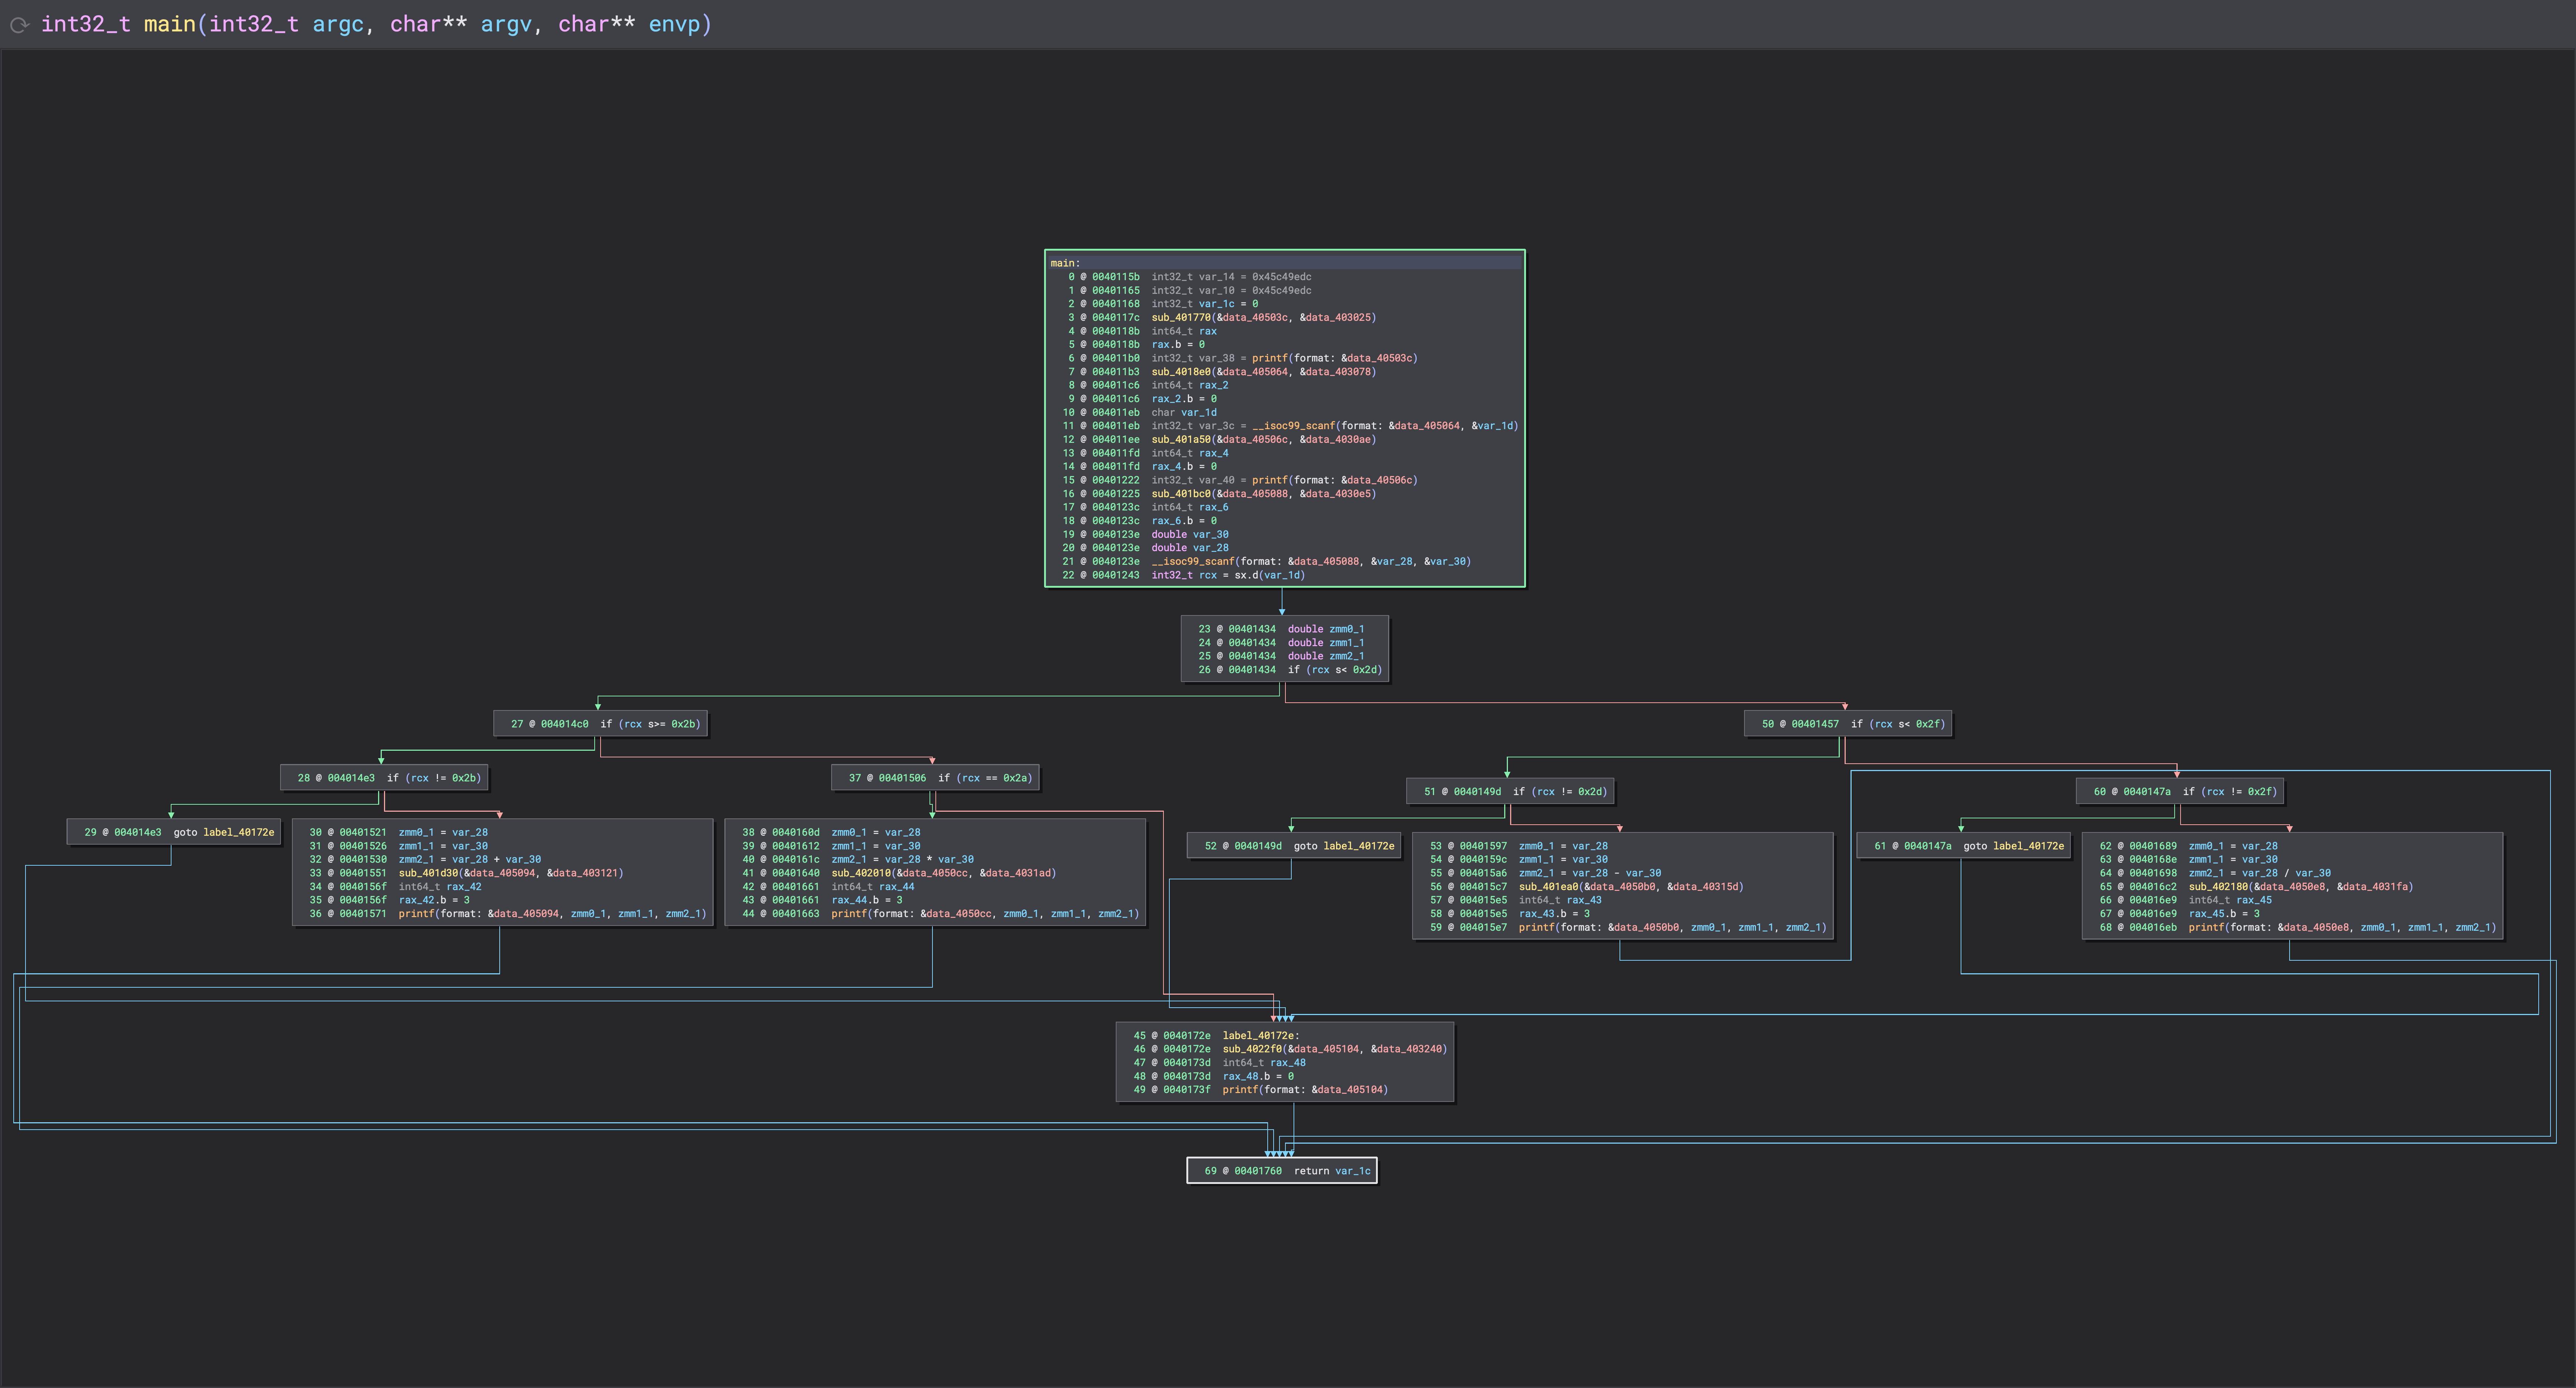Click printf on line 15 at 00401222
Image resolution: width=2576 pixels, height=1388 pixels.
[x=1269, y=480]
